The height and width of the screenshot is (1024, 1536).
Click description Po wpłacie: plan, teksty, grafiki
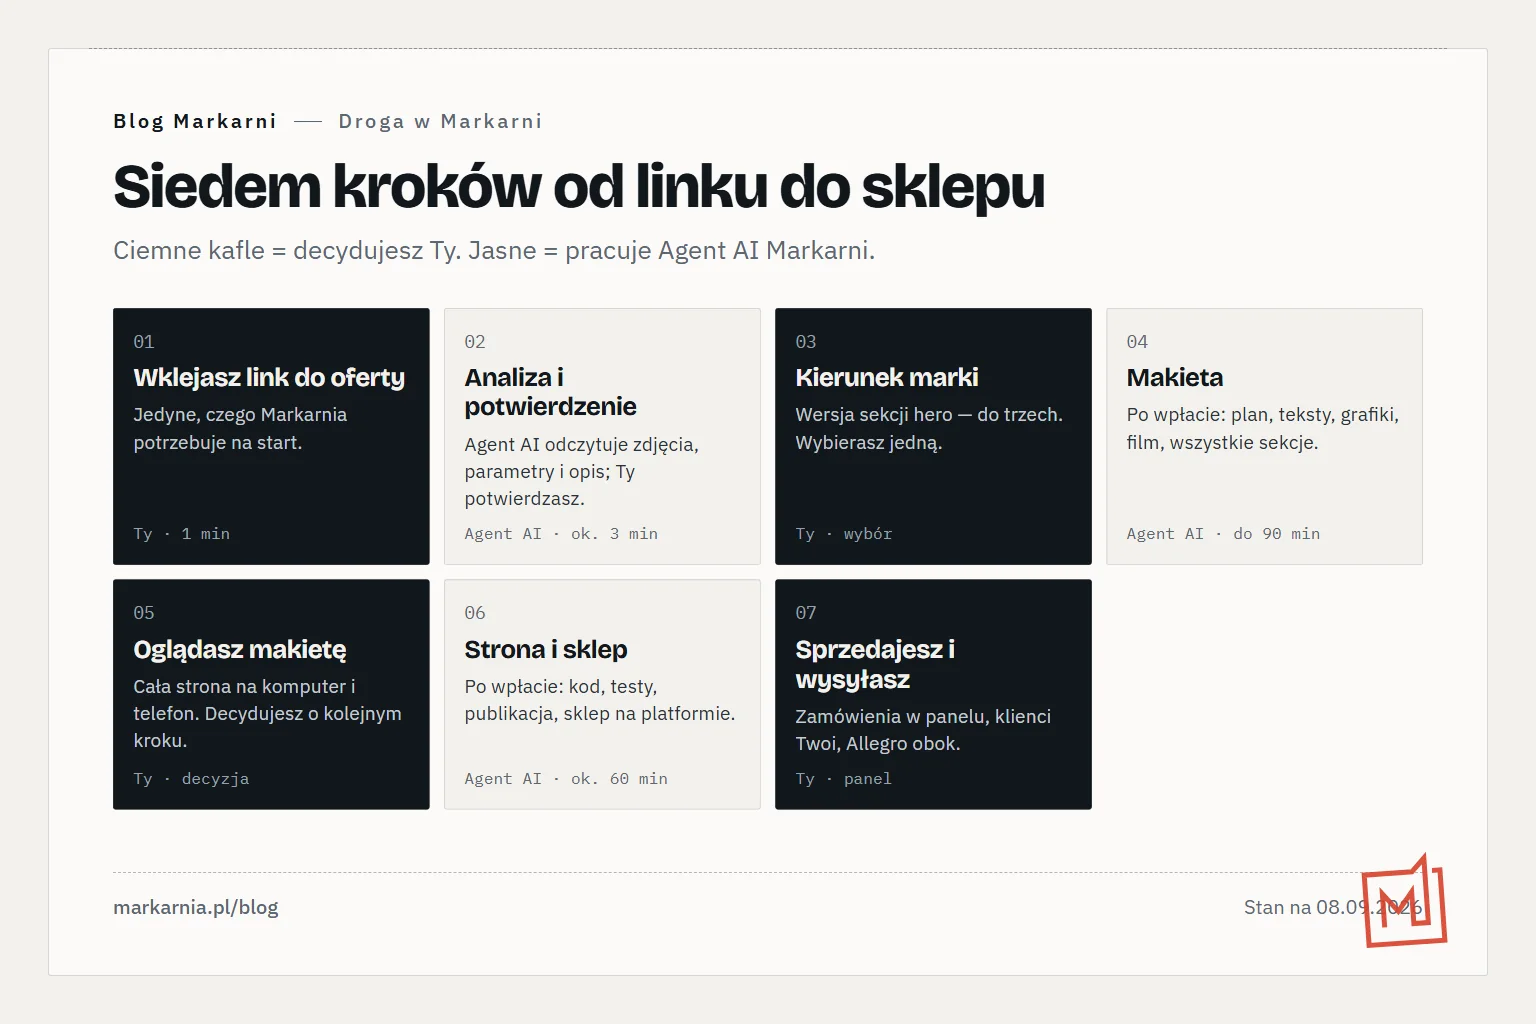pos(1263,429)
